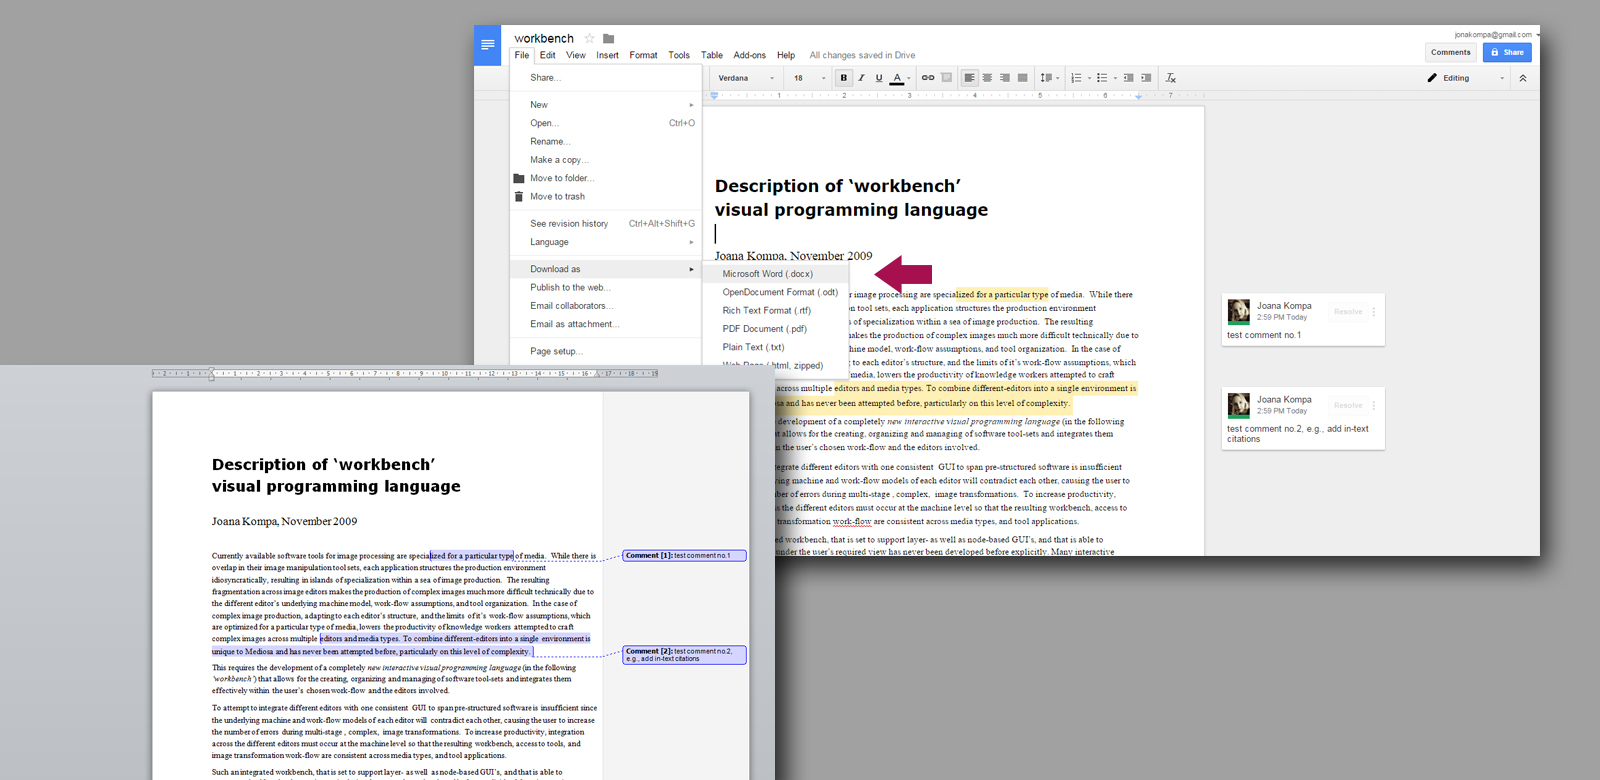The height and width of the screenshot is (780, 1600).
Task: Center align the text
Action: tap(987, 78)
